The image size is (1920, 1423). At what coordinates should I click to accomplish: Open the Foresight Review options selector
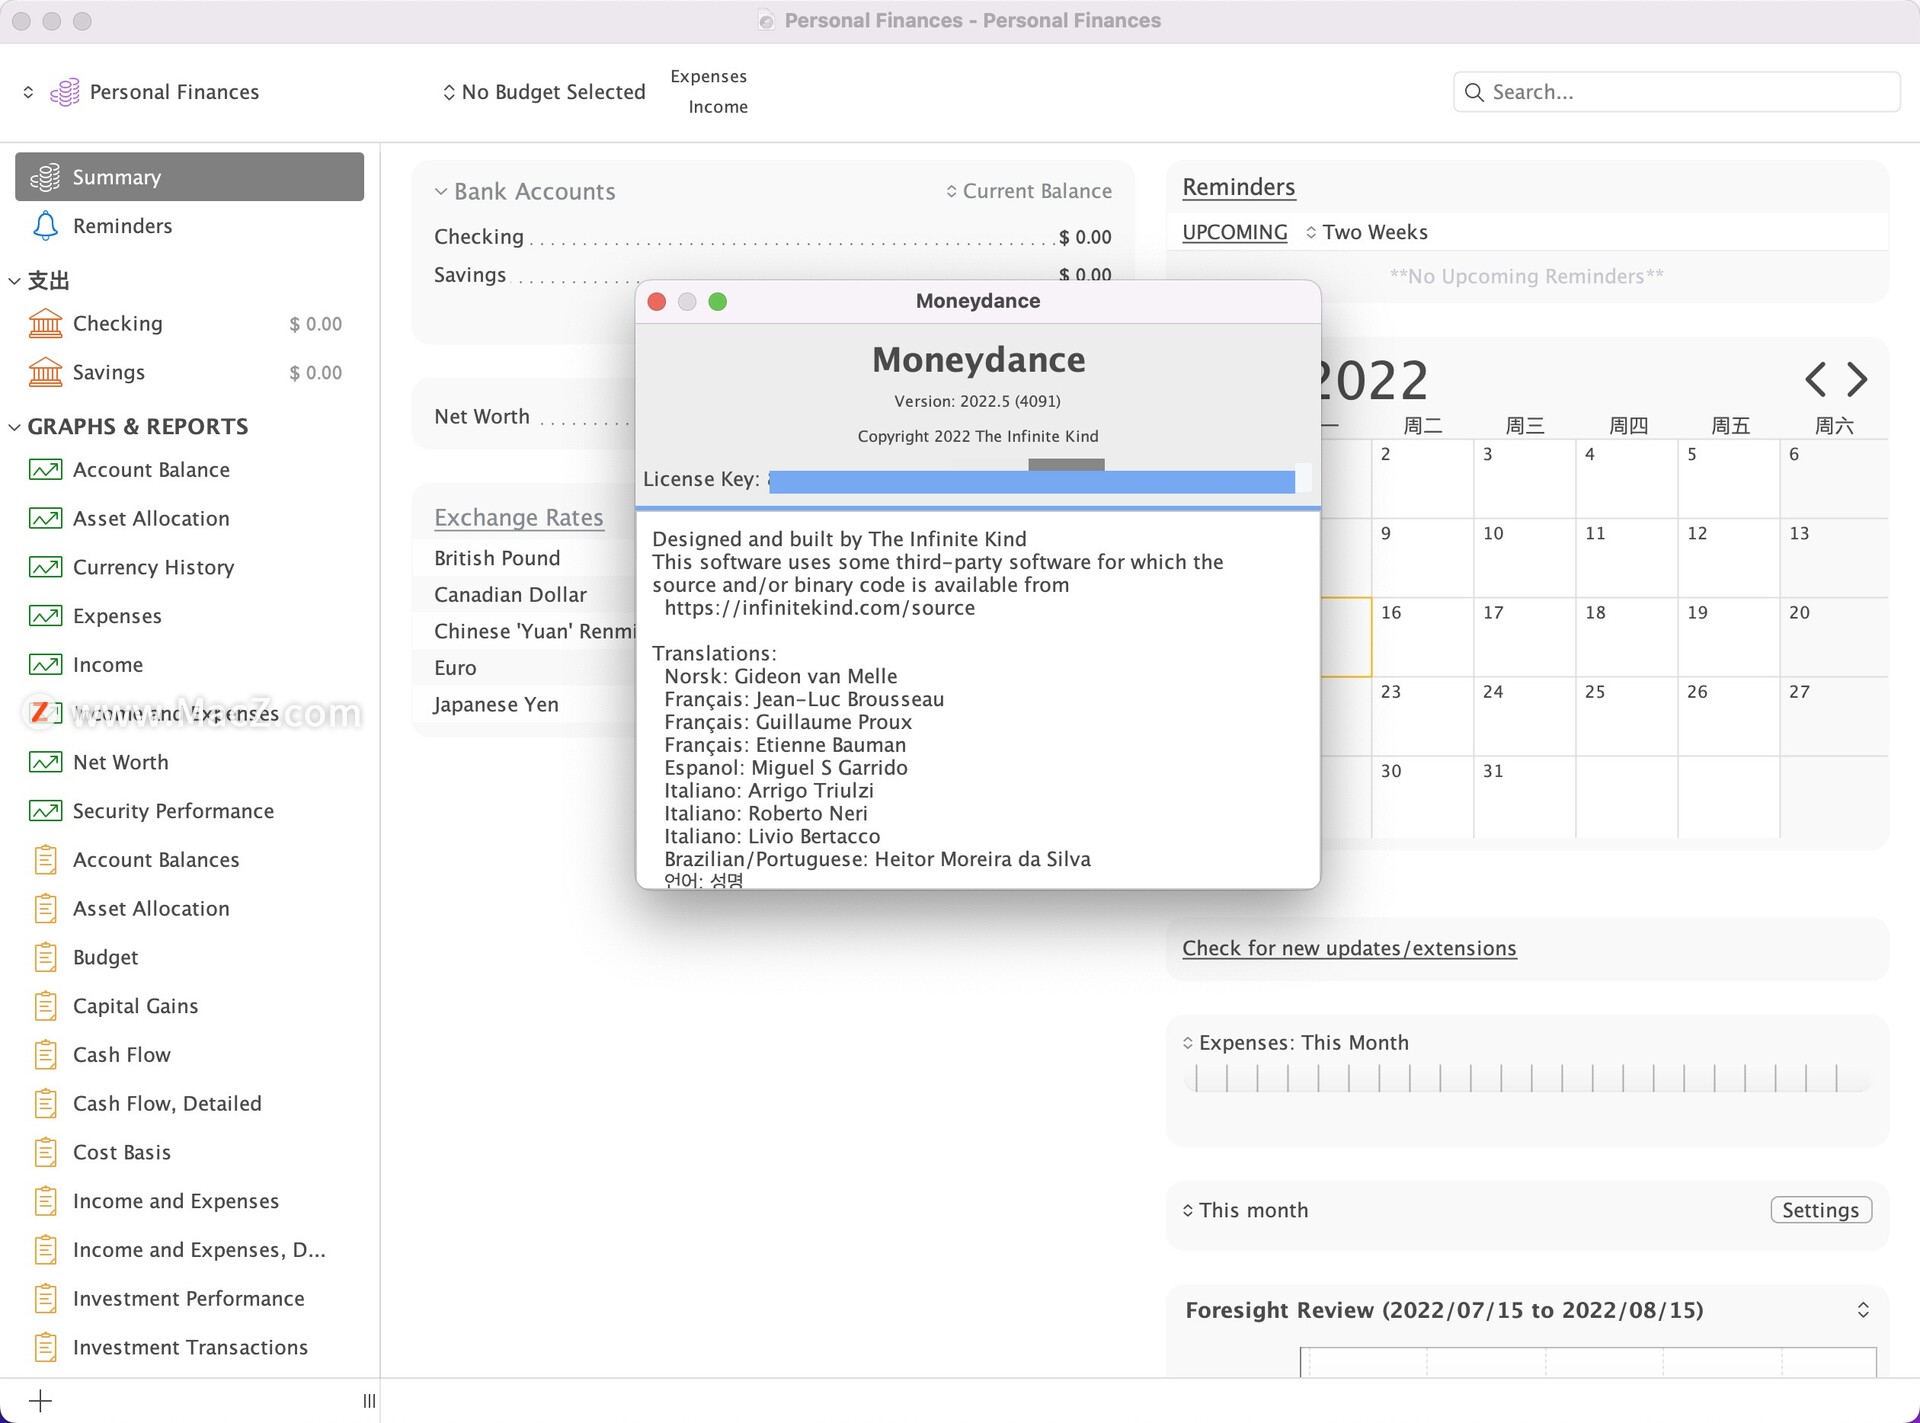pos(1863,1310)
